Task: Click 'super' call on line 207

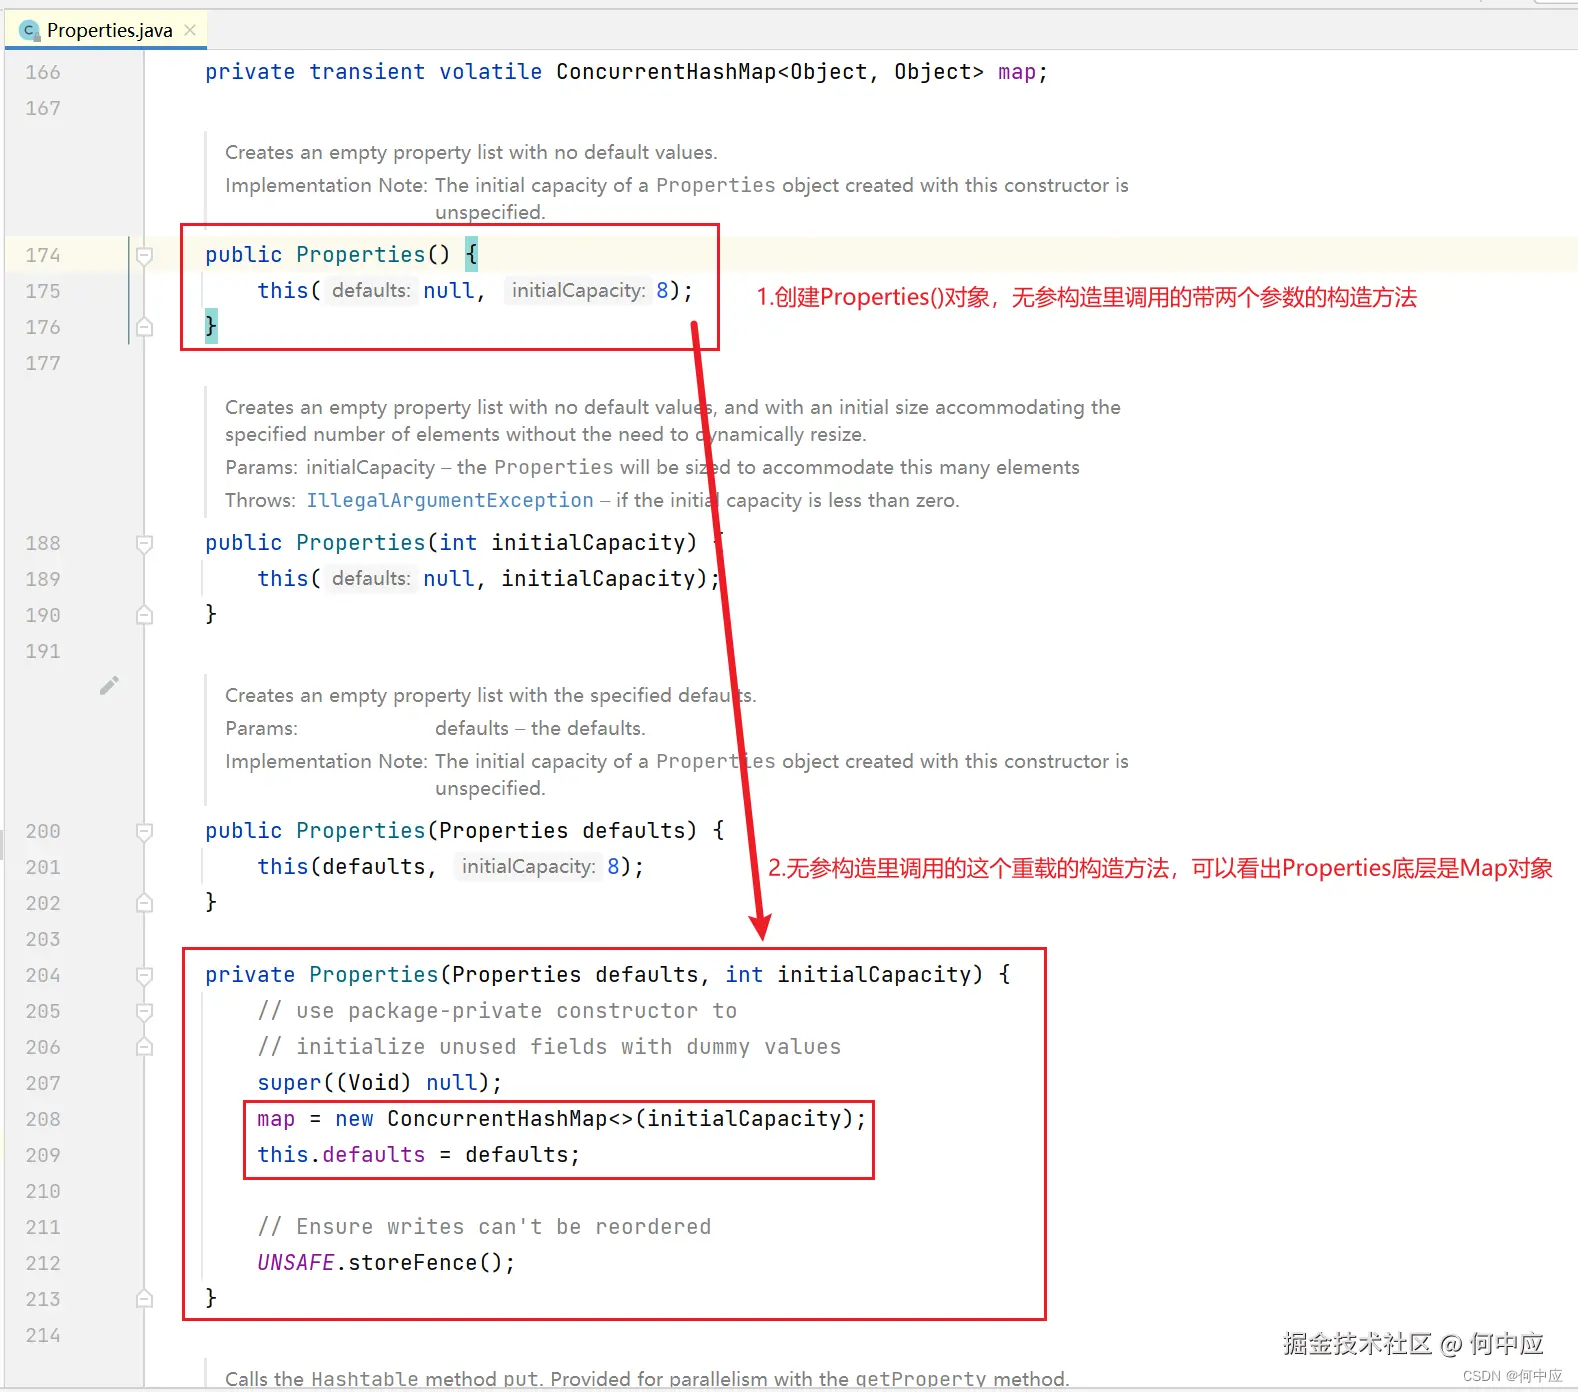Action: point(289,1083)
